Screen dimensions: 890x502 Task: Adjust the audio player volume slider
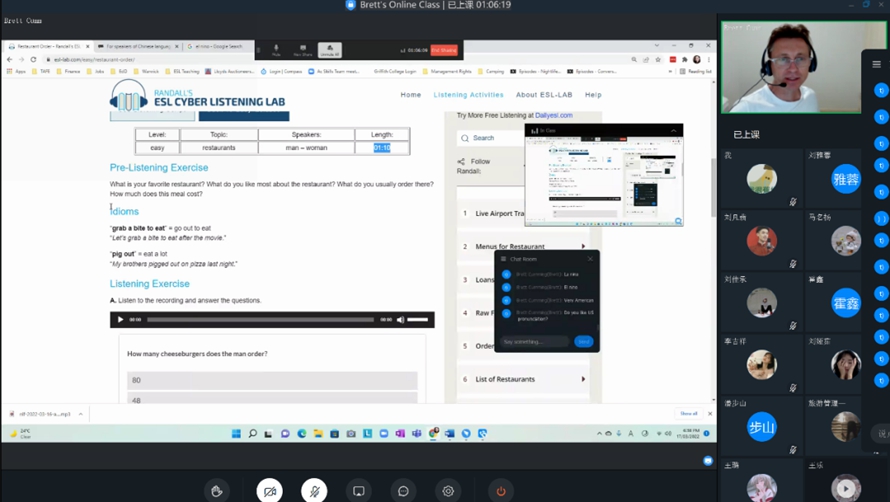coord(418,320)
